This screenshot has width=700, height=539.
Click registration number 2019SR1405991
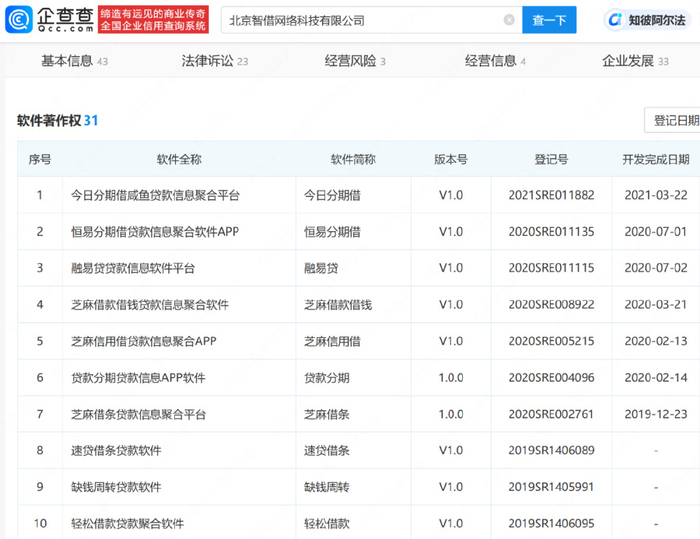[551, 487]
